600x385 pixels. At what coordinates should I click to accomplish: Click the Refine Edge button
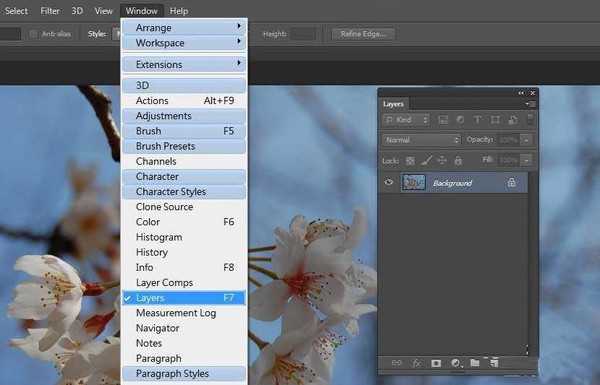pos(363,34)
